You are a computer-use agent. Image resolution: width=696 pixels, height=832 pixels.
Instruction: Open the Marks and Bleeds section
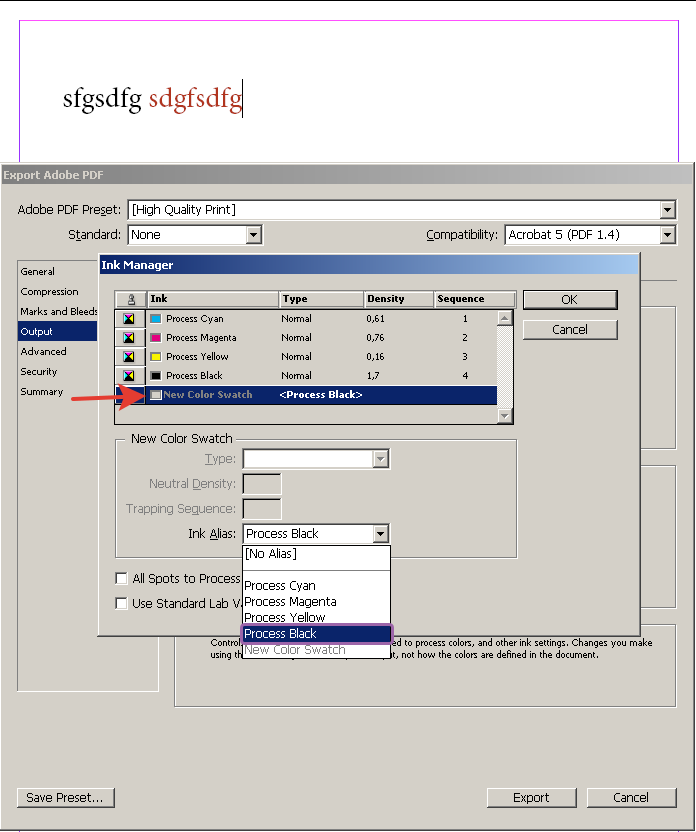click(x=57, y=311)
